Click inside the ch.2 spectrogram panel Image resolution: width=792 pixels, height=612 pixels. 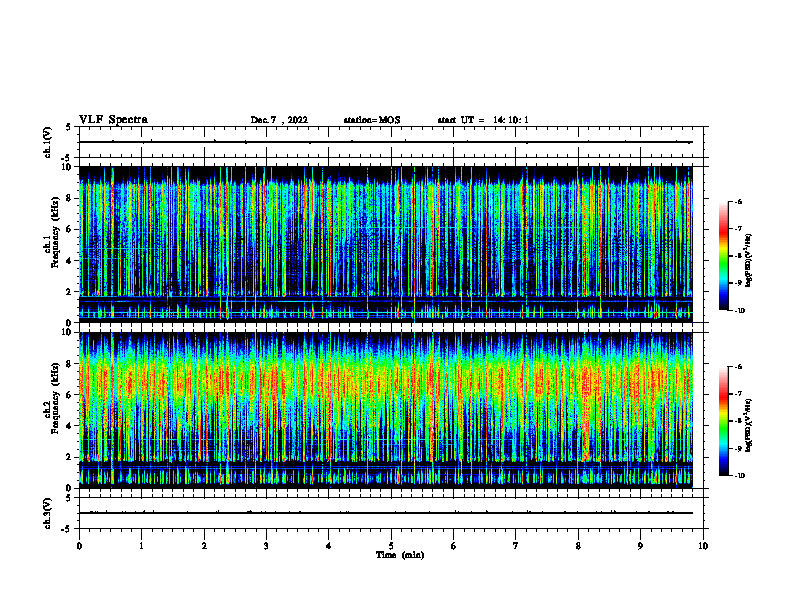(386, 410)
